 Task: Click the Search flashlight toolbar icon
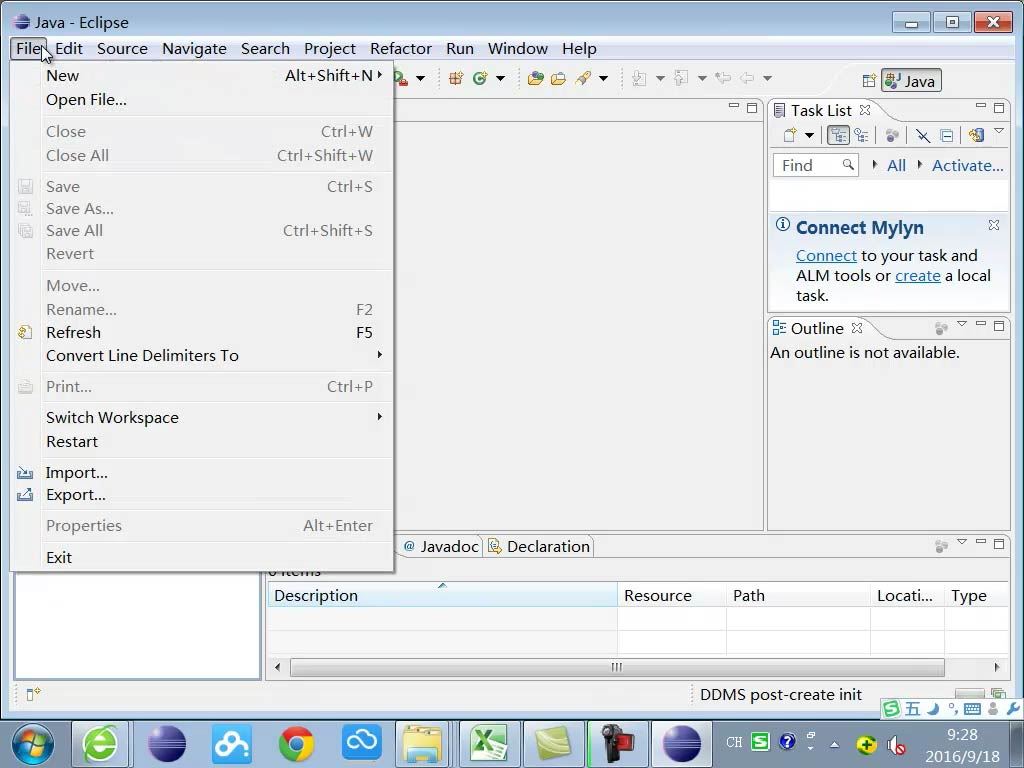(x=583, y=78)
